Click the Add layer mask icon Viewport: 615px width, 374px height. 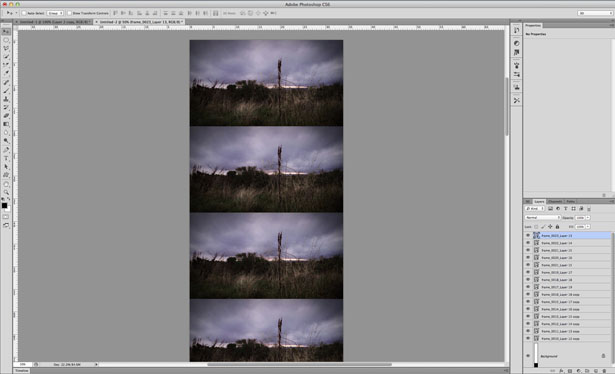570,371
